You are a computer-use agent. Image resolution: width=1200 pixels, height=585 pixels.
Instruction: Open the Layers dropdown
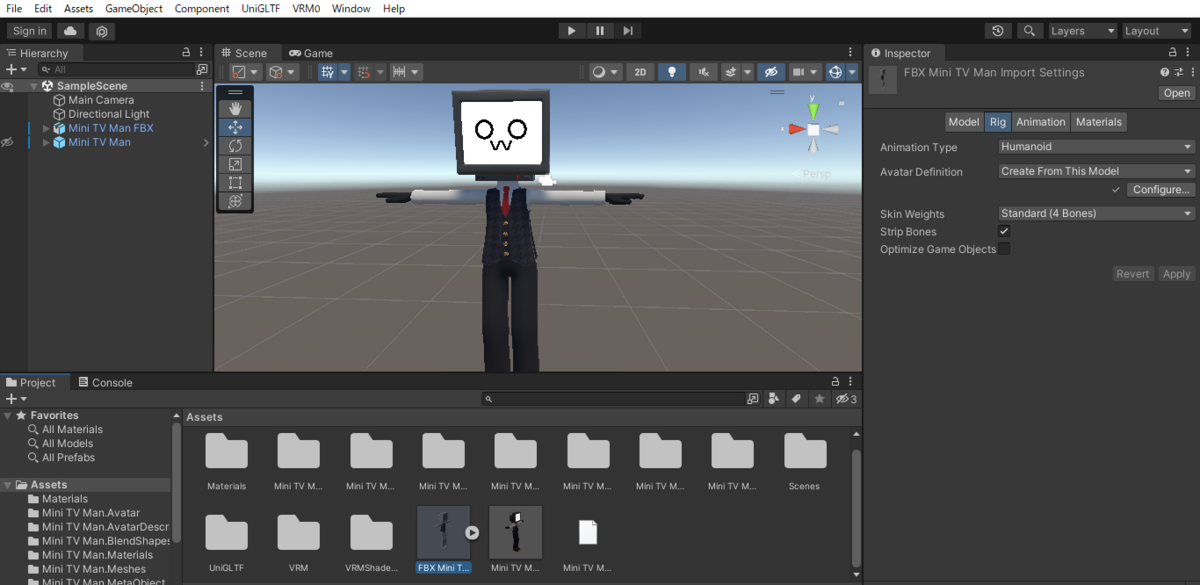click(1082, 31)
